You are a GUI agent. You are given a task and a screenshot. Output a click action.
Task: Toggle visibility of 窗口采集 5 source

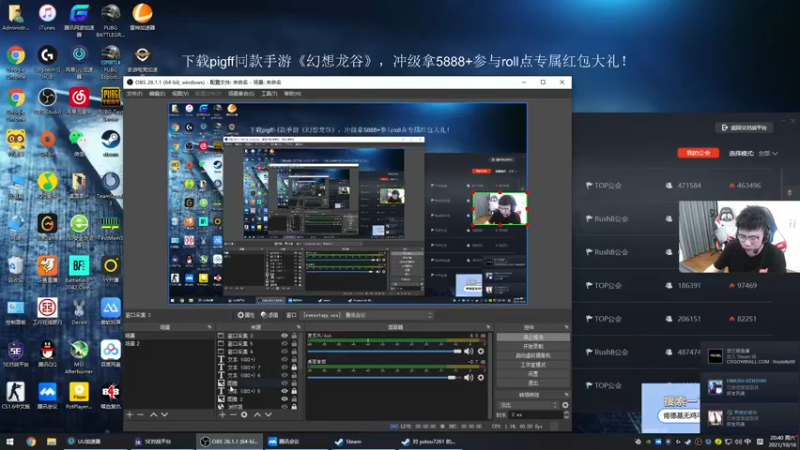(x=285, y=344)
